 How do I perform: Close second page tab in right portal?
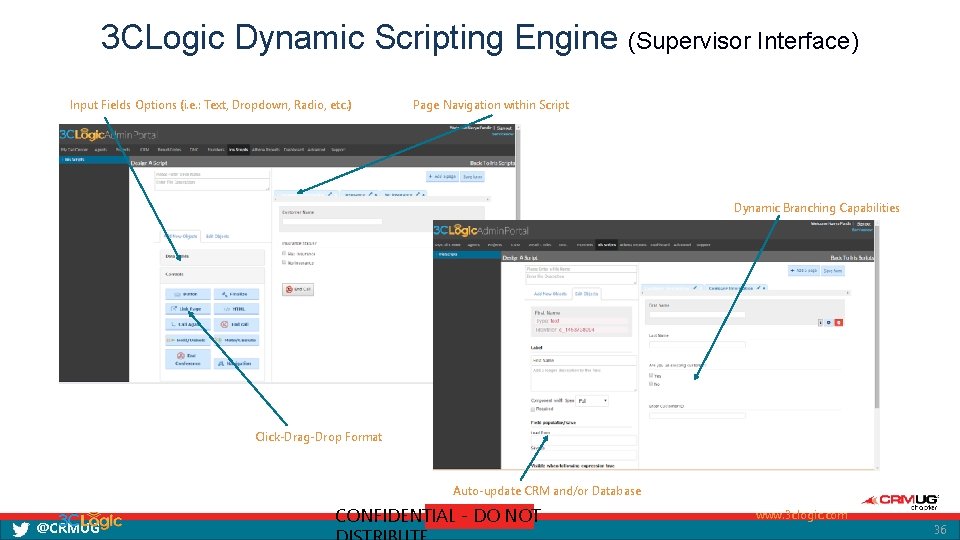[764, 288]
